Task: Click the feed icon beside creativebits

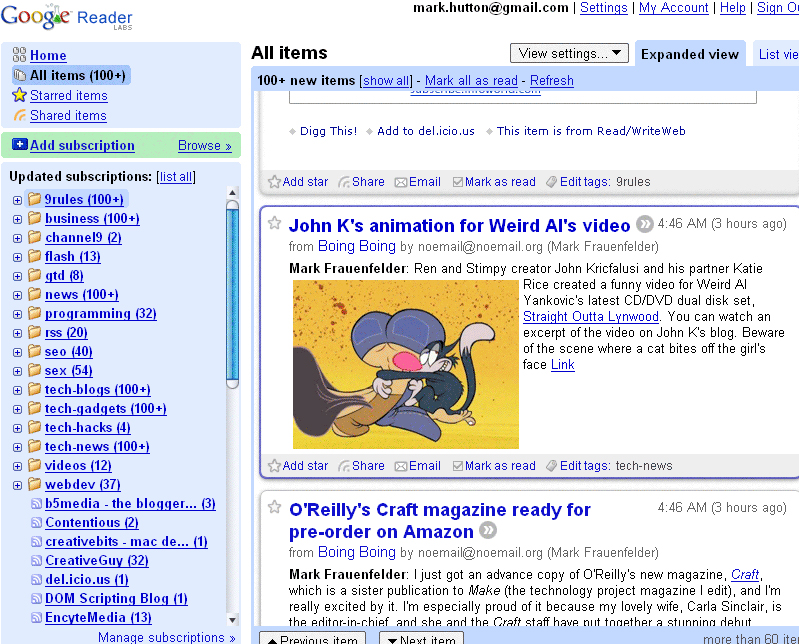Action: coord(36,542)
